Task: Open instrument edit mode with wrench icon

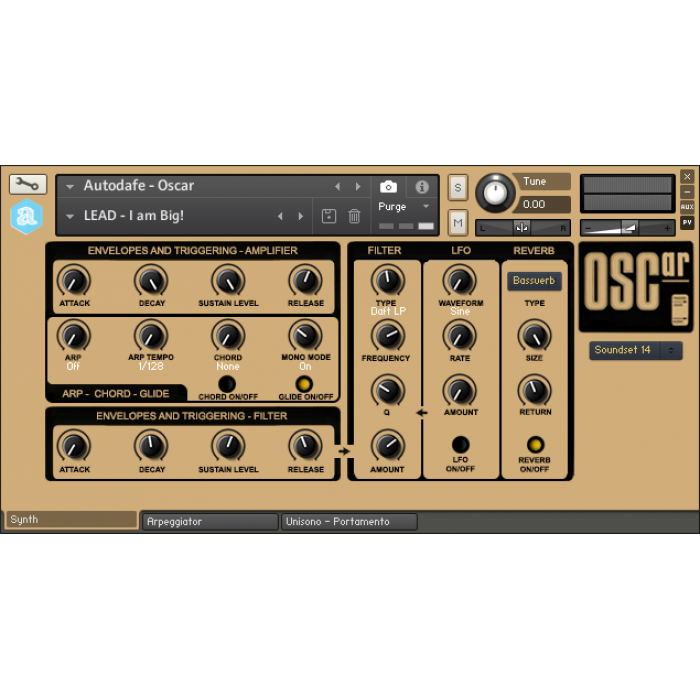Action: point(28,184)
